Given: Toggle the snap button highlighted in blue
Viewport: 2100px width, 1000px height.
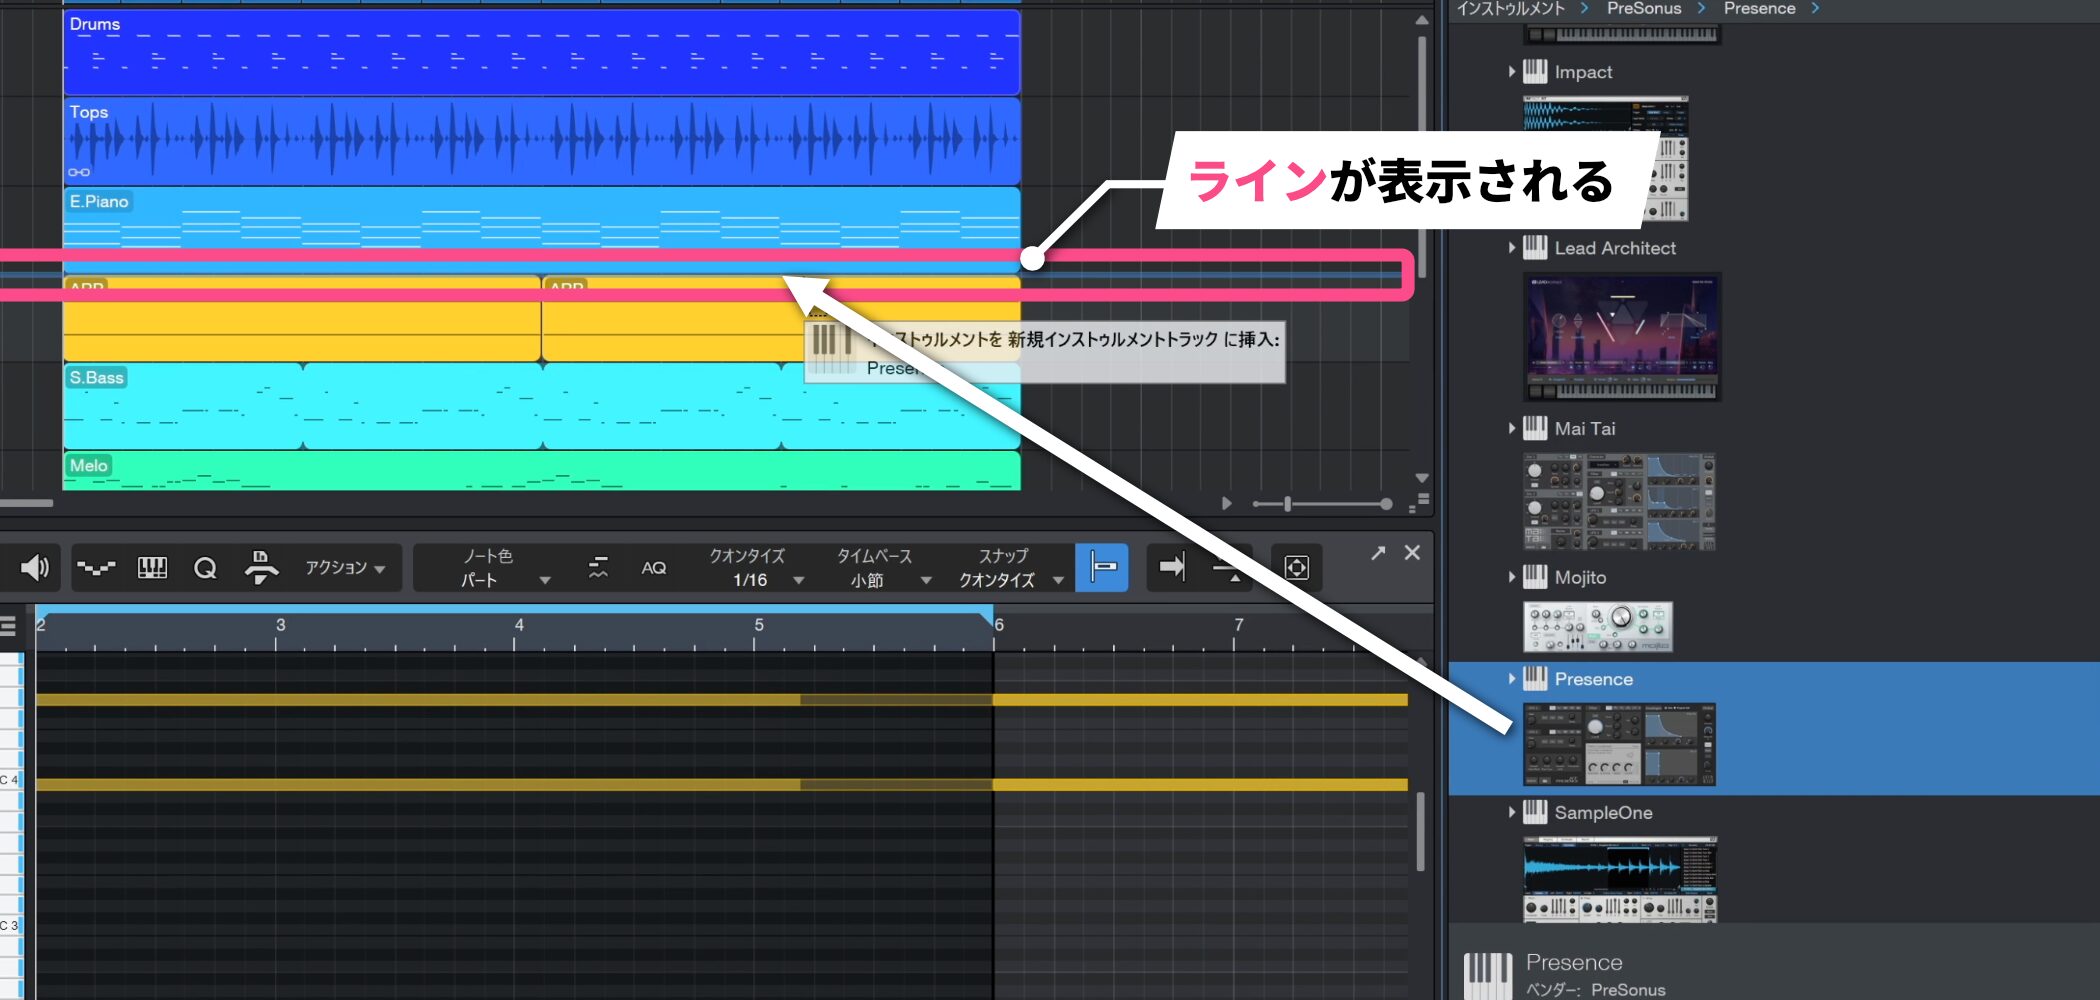Looking at the screenshot, I should click(1102, 568).
